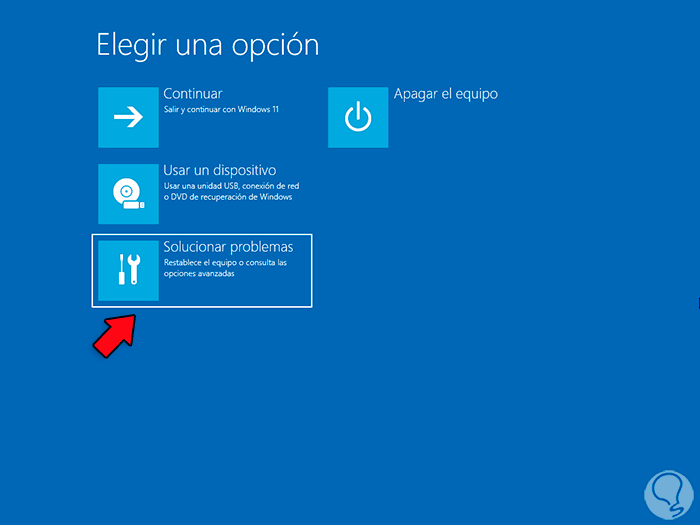Click the 'Salir y continuar con Windows 11' text
The height and width of the screenshot is (525, 700).
coord(221,109)
